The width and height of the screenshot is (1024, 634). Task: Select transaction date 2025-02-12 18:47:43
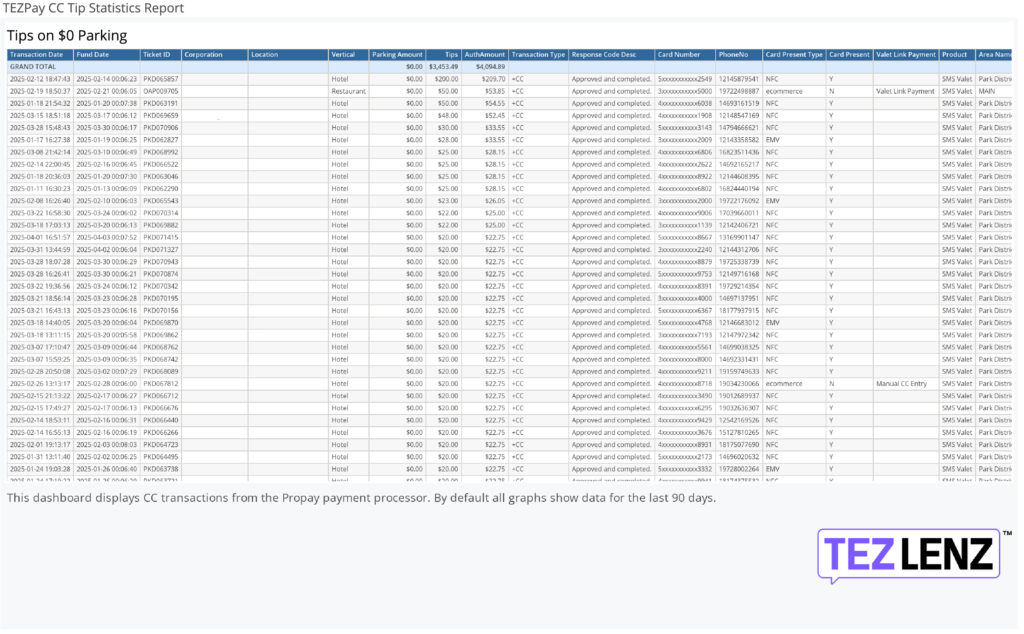(x=40, y=79)
